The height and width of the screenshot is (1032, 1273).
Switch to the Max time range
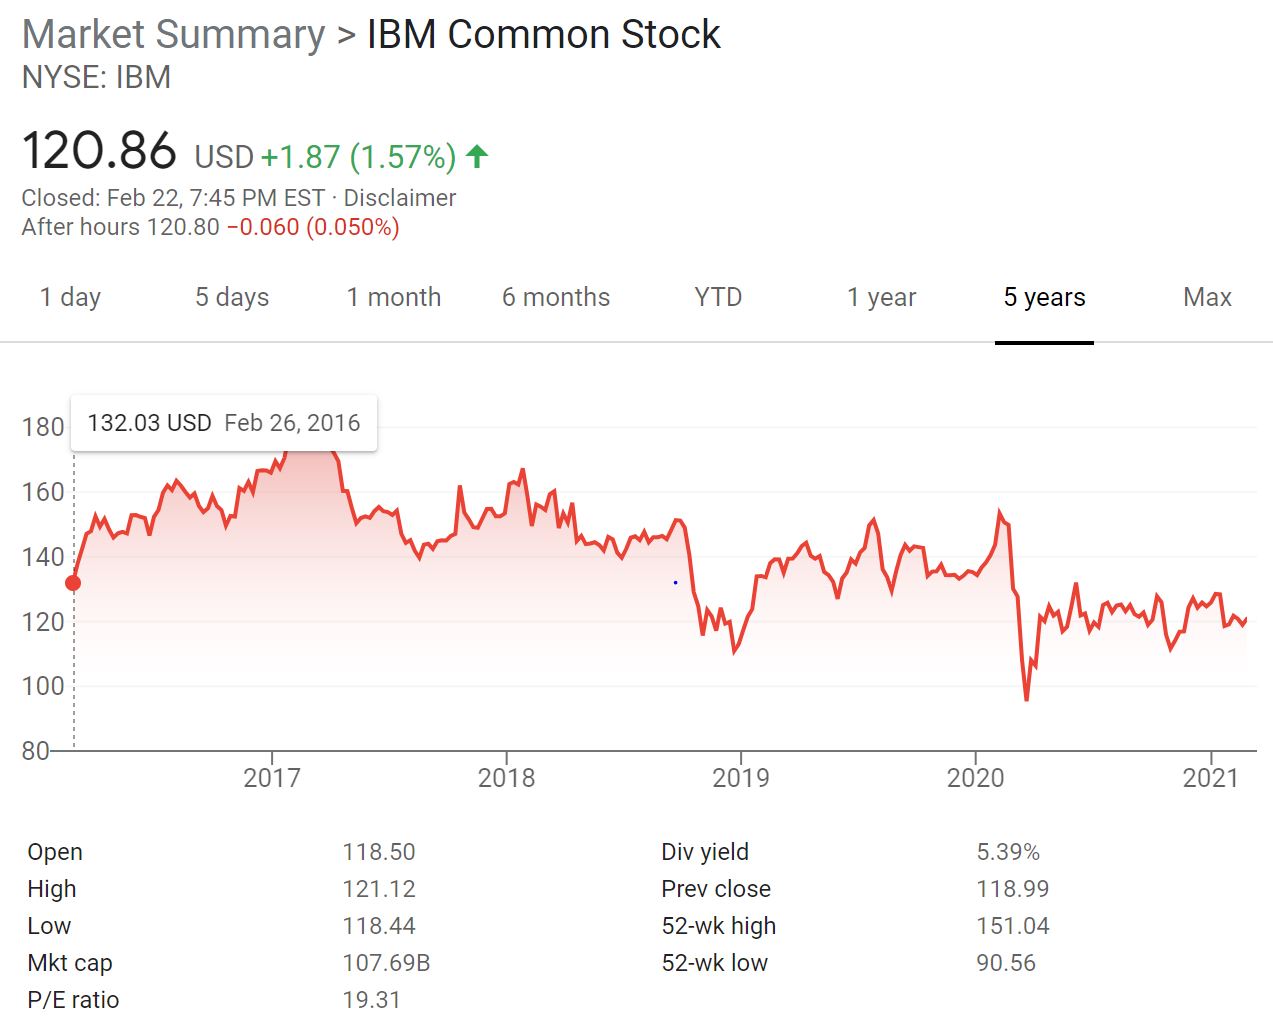point(1207,297)
